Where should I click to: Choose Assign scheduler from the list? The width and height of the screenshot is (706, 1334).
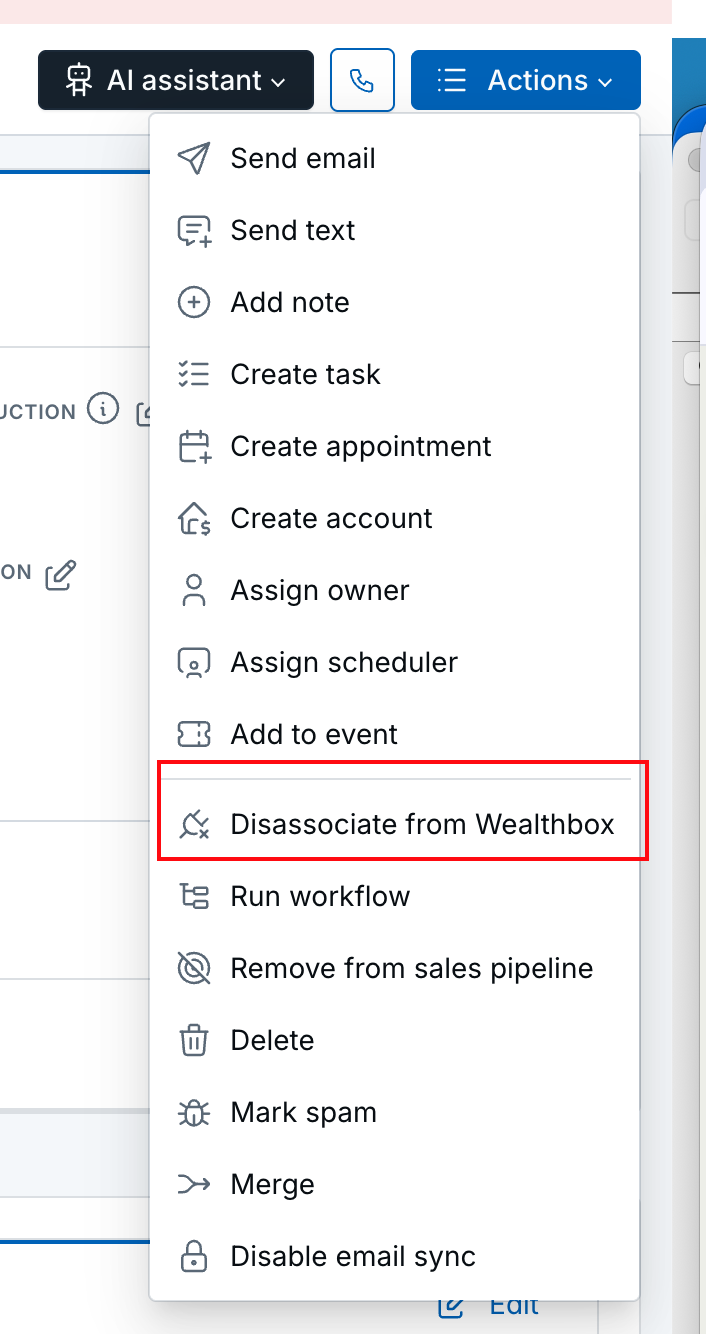343,662
